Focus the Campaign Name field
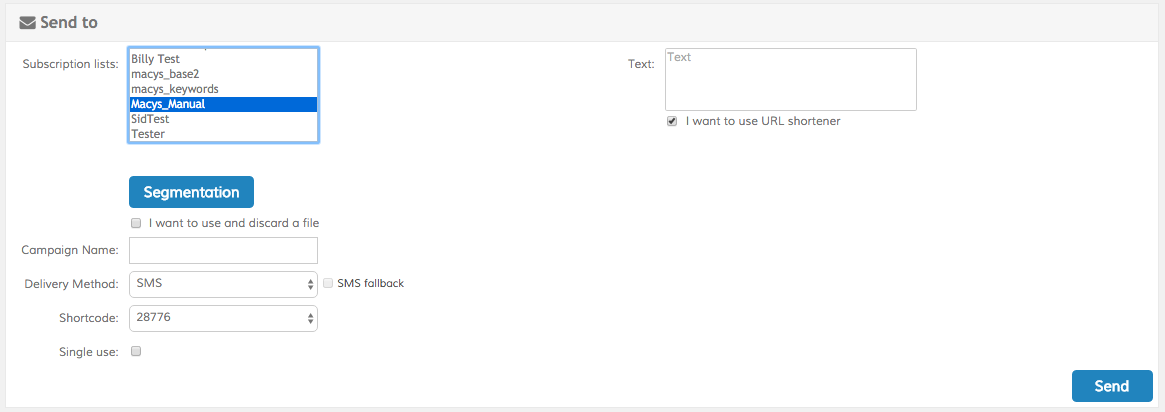The height and width of the screenshot is (412, 1165). (x=223, y=250)
